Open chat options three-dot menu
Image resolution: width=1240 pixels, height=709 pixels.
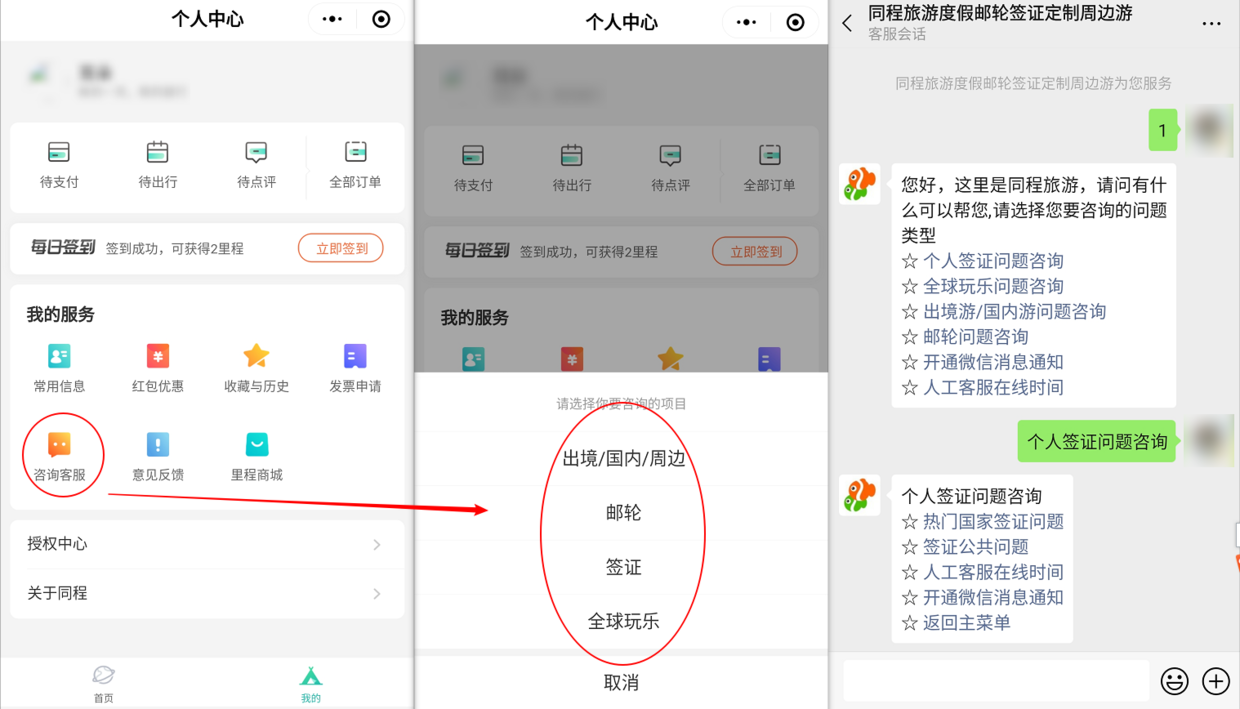click(1211, 23)
